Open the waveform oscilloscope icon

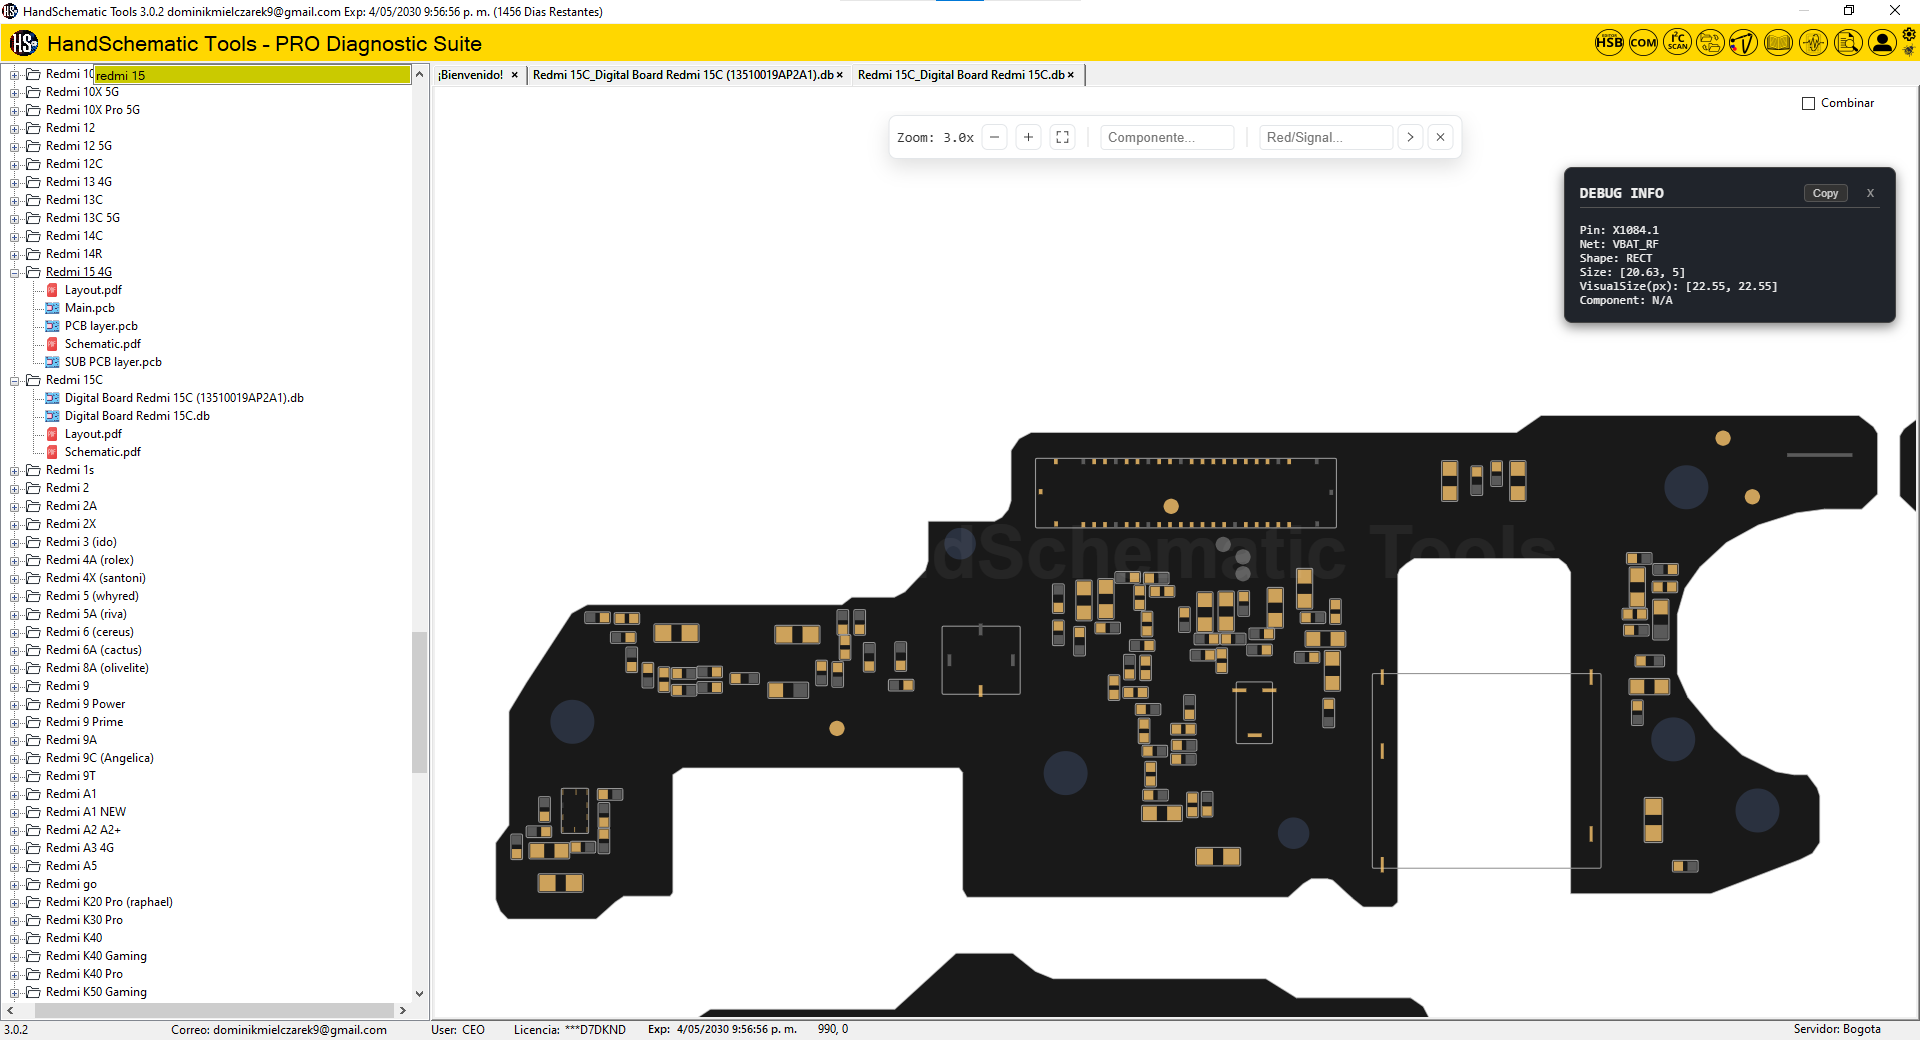coord(1813,43)
